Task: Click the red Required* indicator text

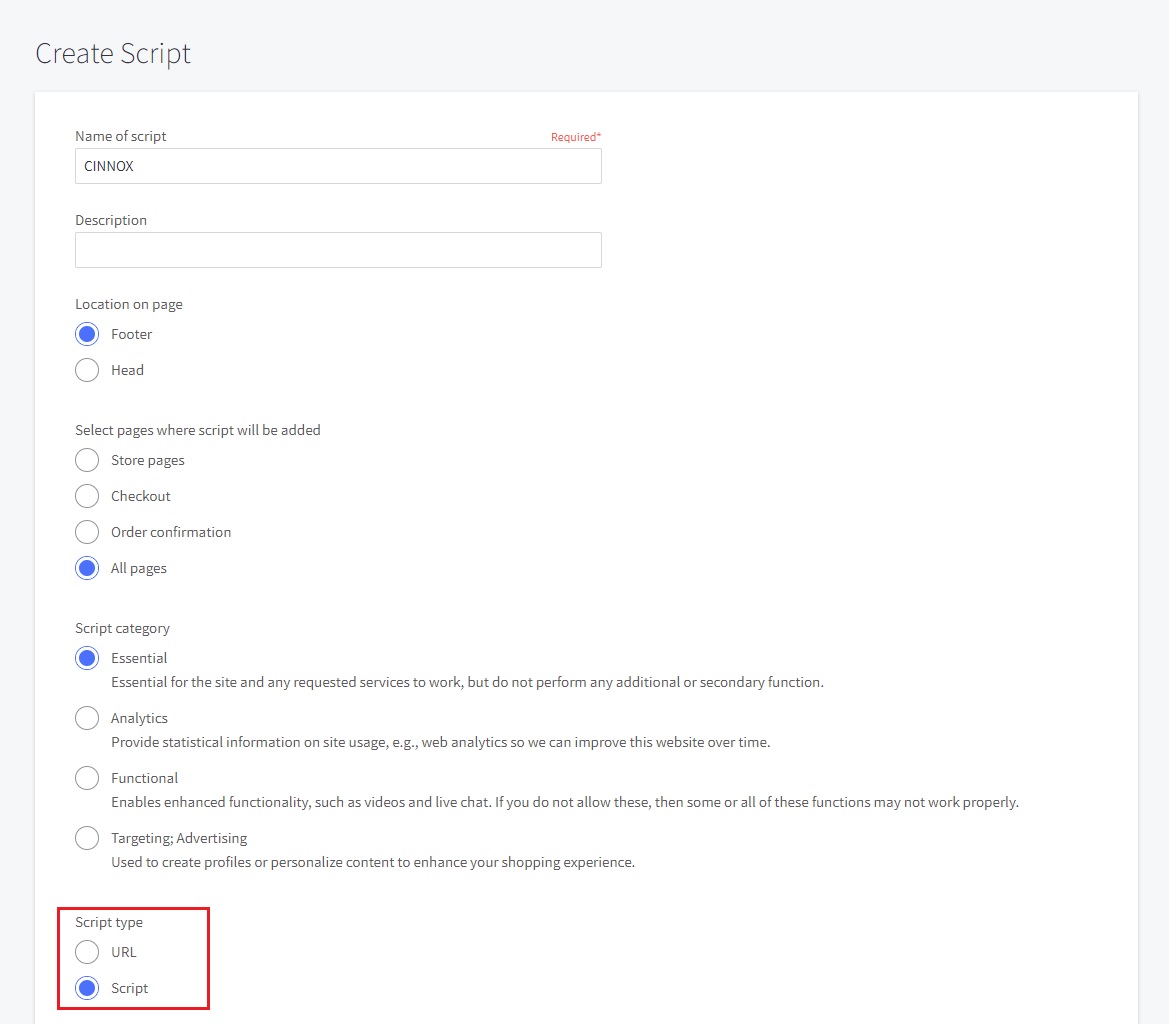Action: 576,137
